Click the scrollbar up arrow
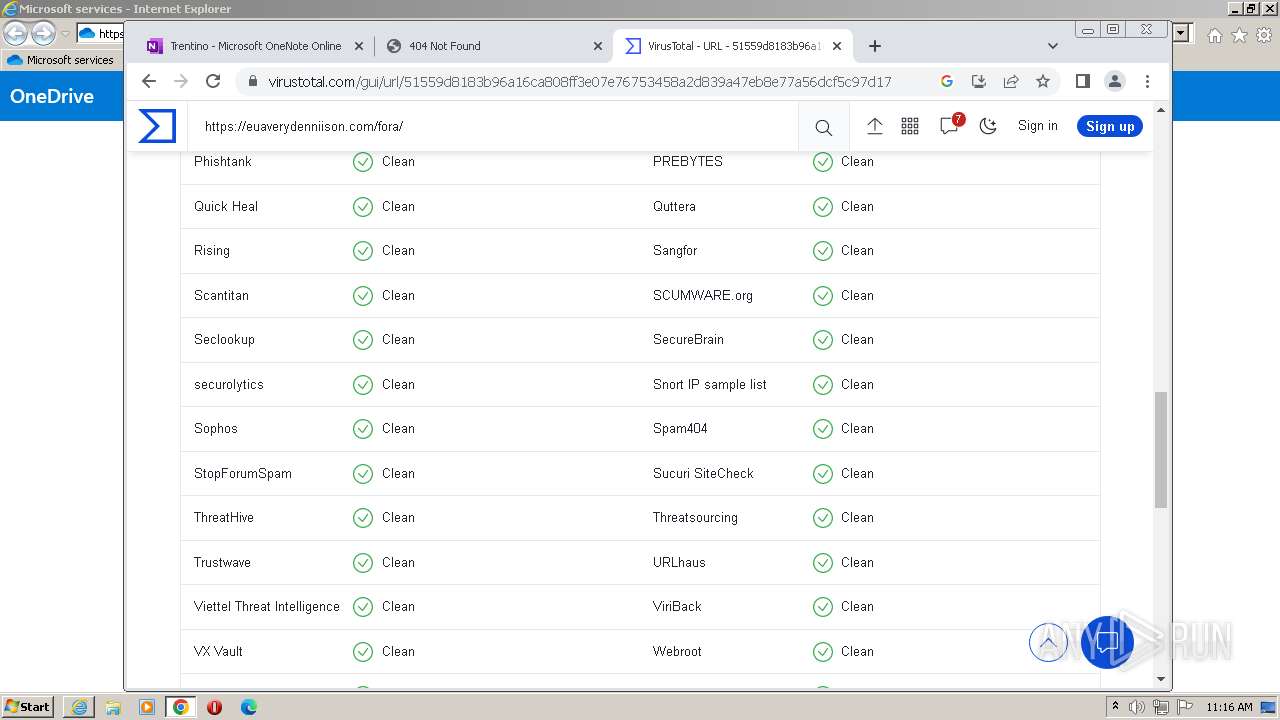 [1161, 109]
